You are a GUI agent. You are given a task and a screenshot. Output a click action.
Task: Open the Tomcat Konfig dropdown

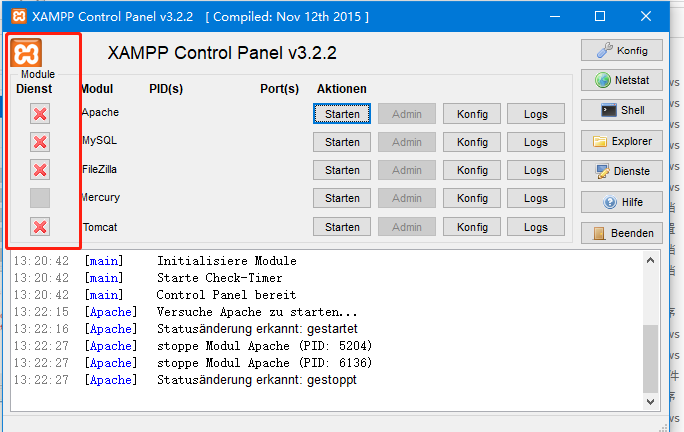point(472,227)
